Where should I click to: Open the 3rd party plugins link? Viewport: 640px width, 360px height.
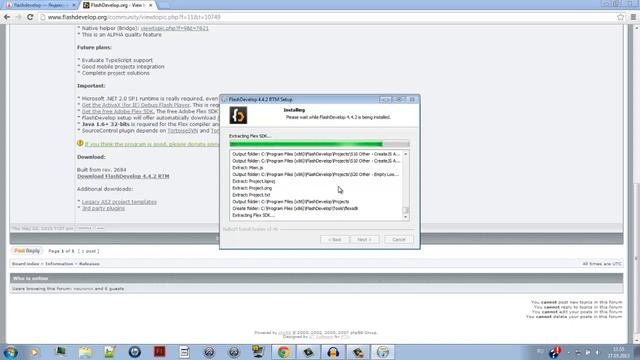tap(103, 208)
